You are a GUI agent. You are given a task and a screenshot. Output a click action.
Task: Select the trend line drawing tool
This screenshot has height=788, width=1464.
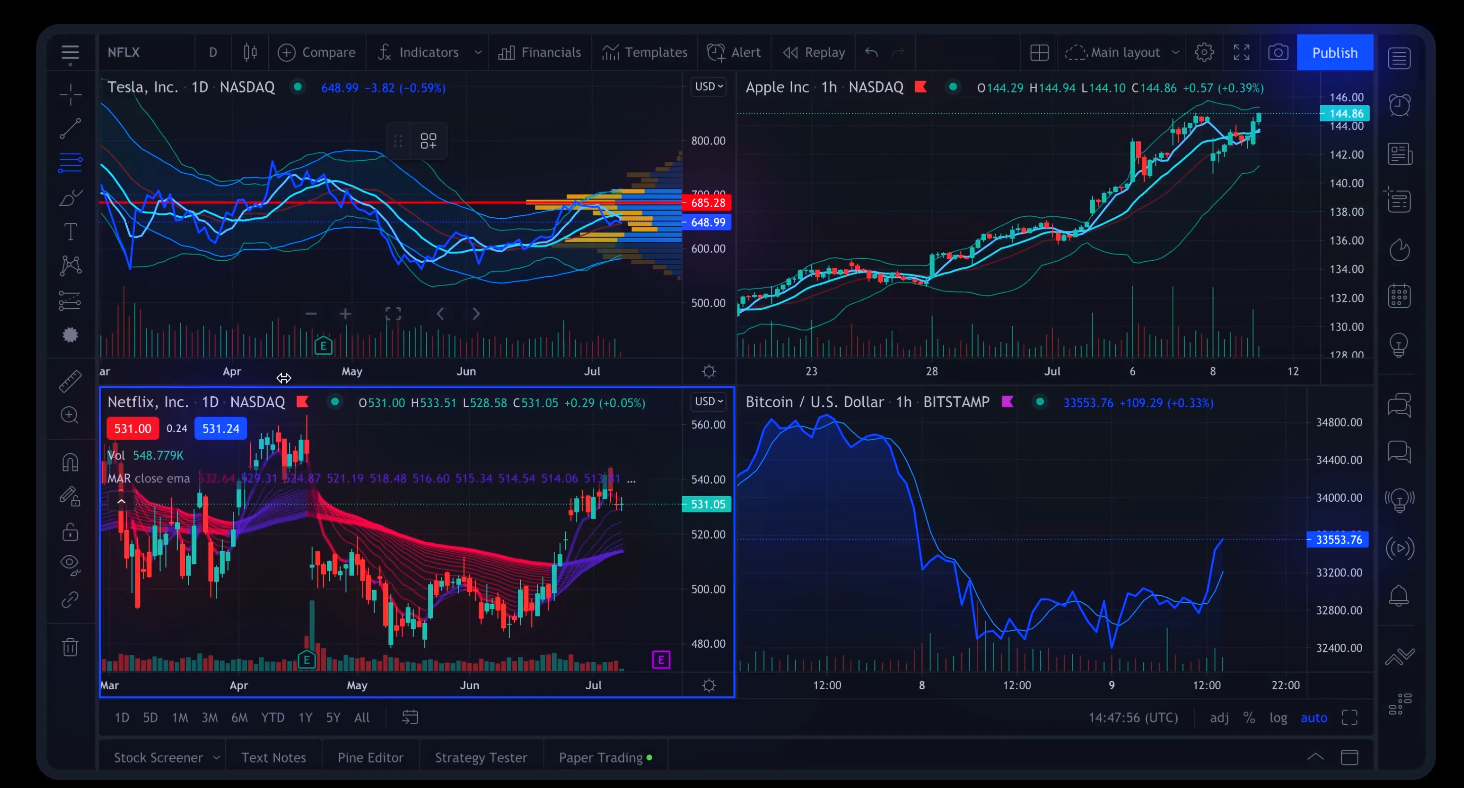(70, 128)
